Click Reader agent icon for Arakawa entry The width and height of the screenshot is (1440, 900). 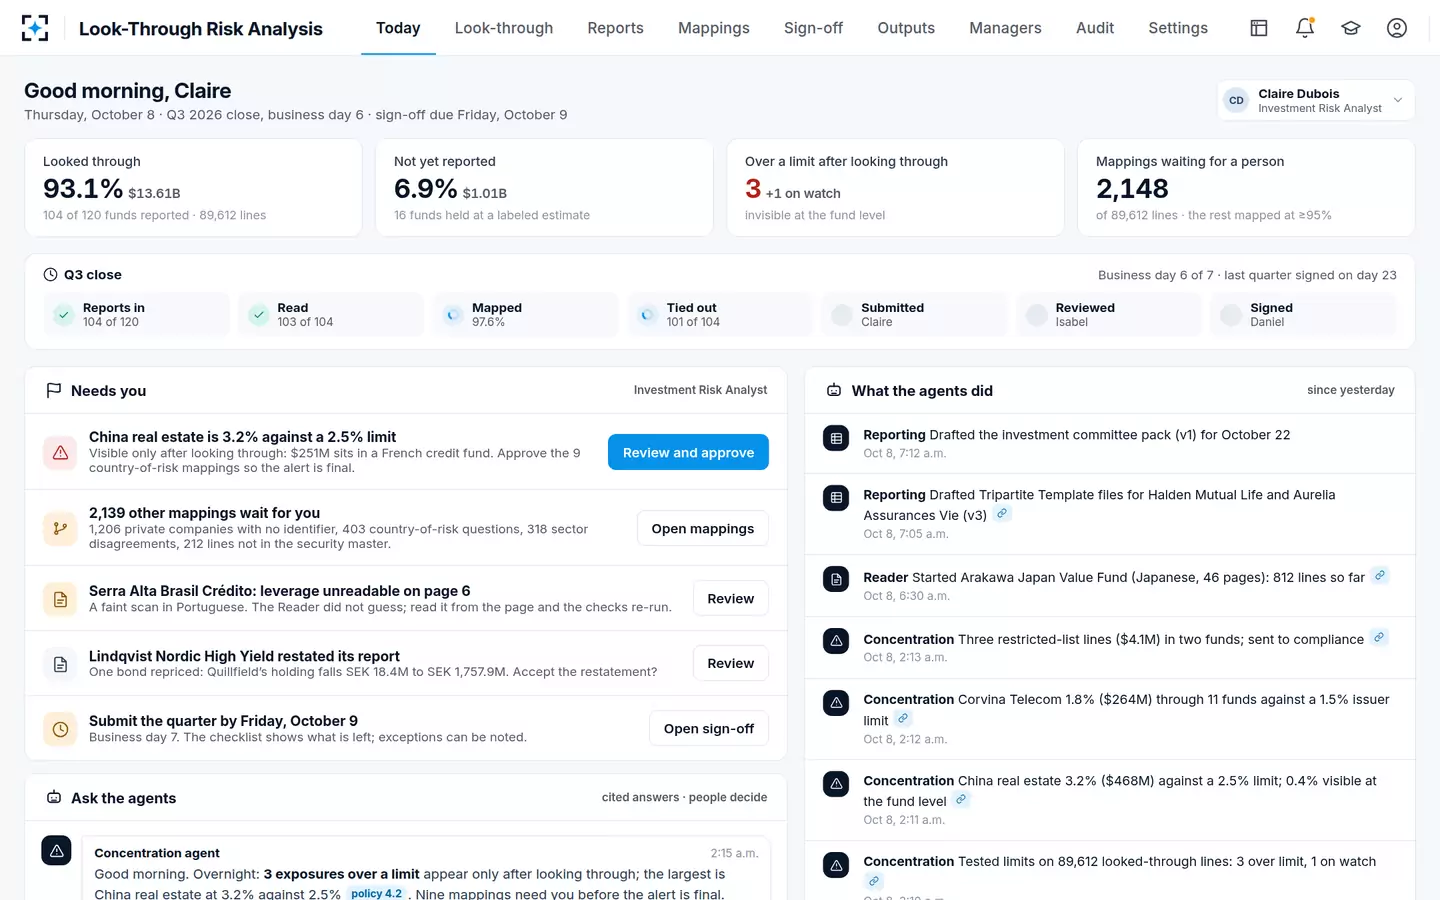836,579
